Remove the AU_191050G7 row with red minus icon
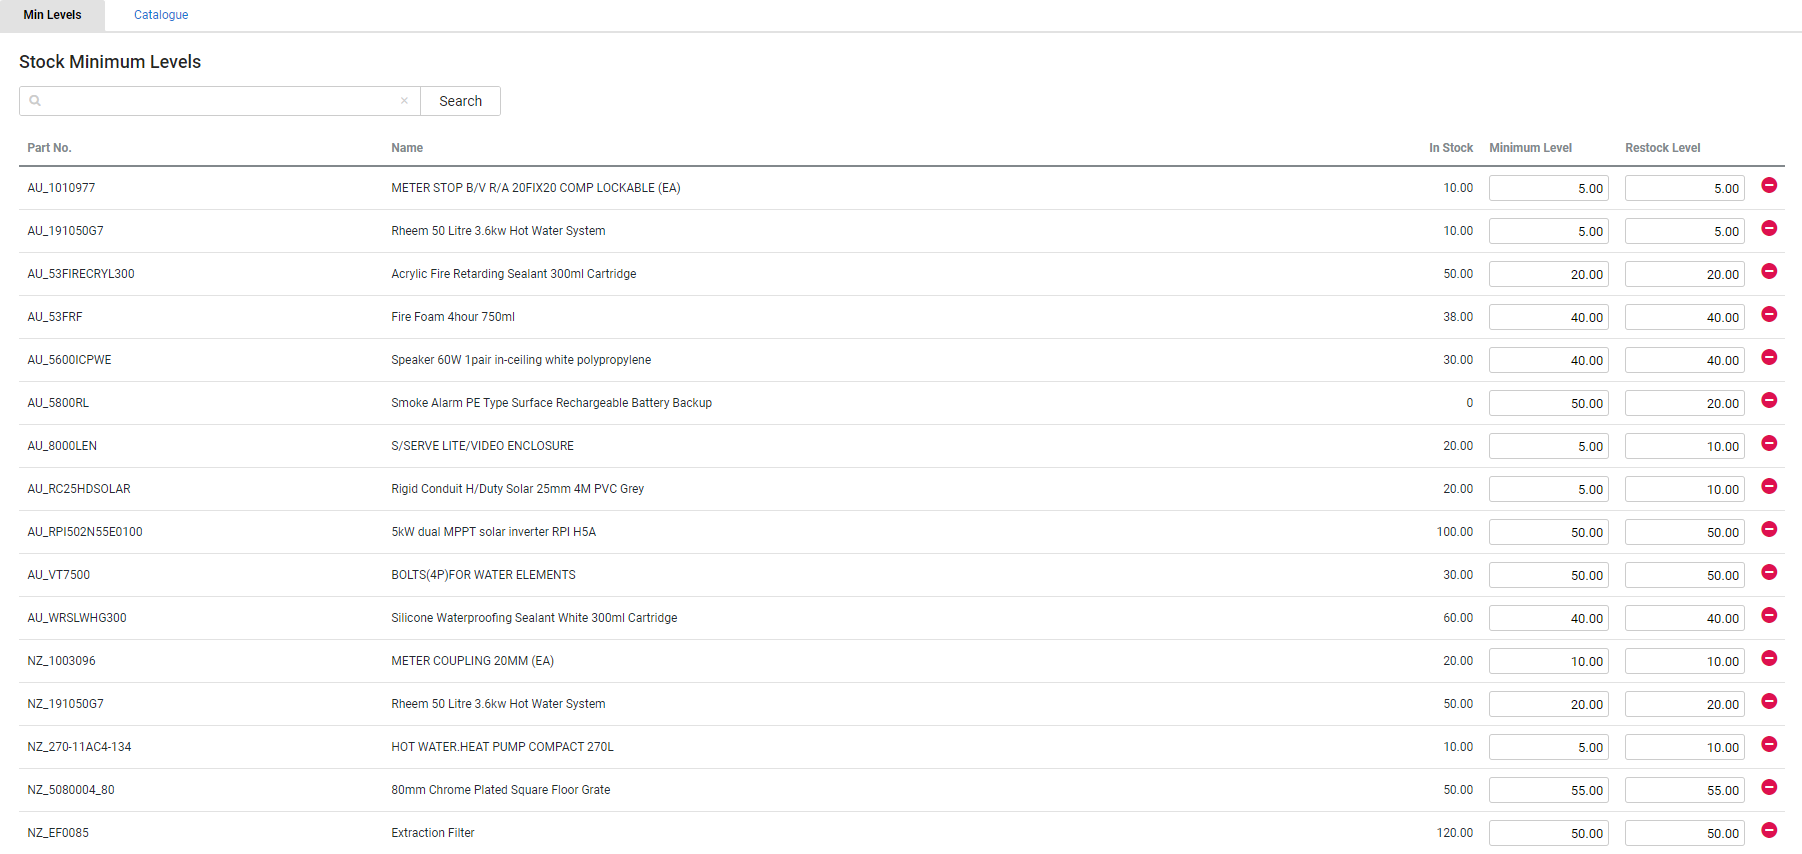Screen dimensions: 1802x854 (x=1769, y=228)
